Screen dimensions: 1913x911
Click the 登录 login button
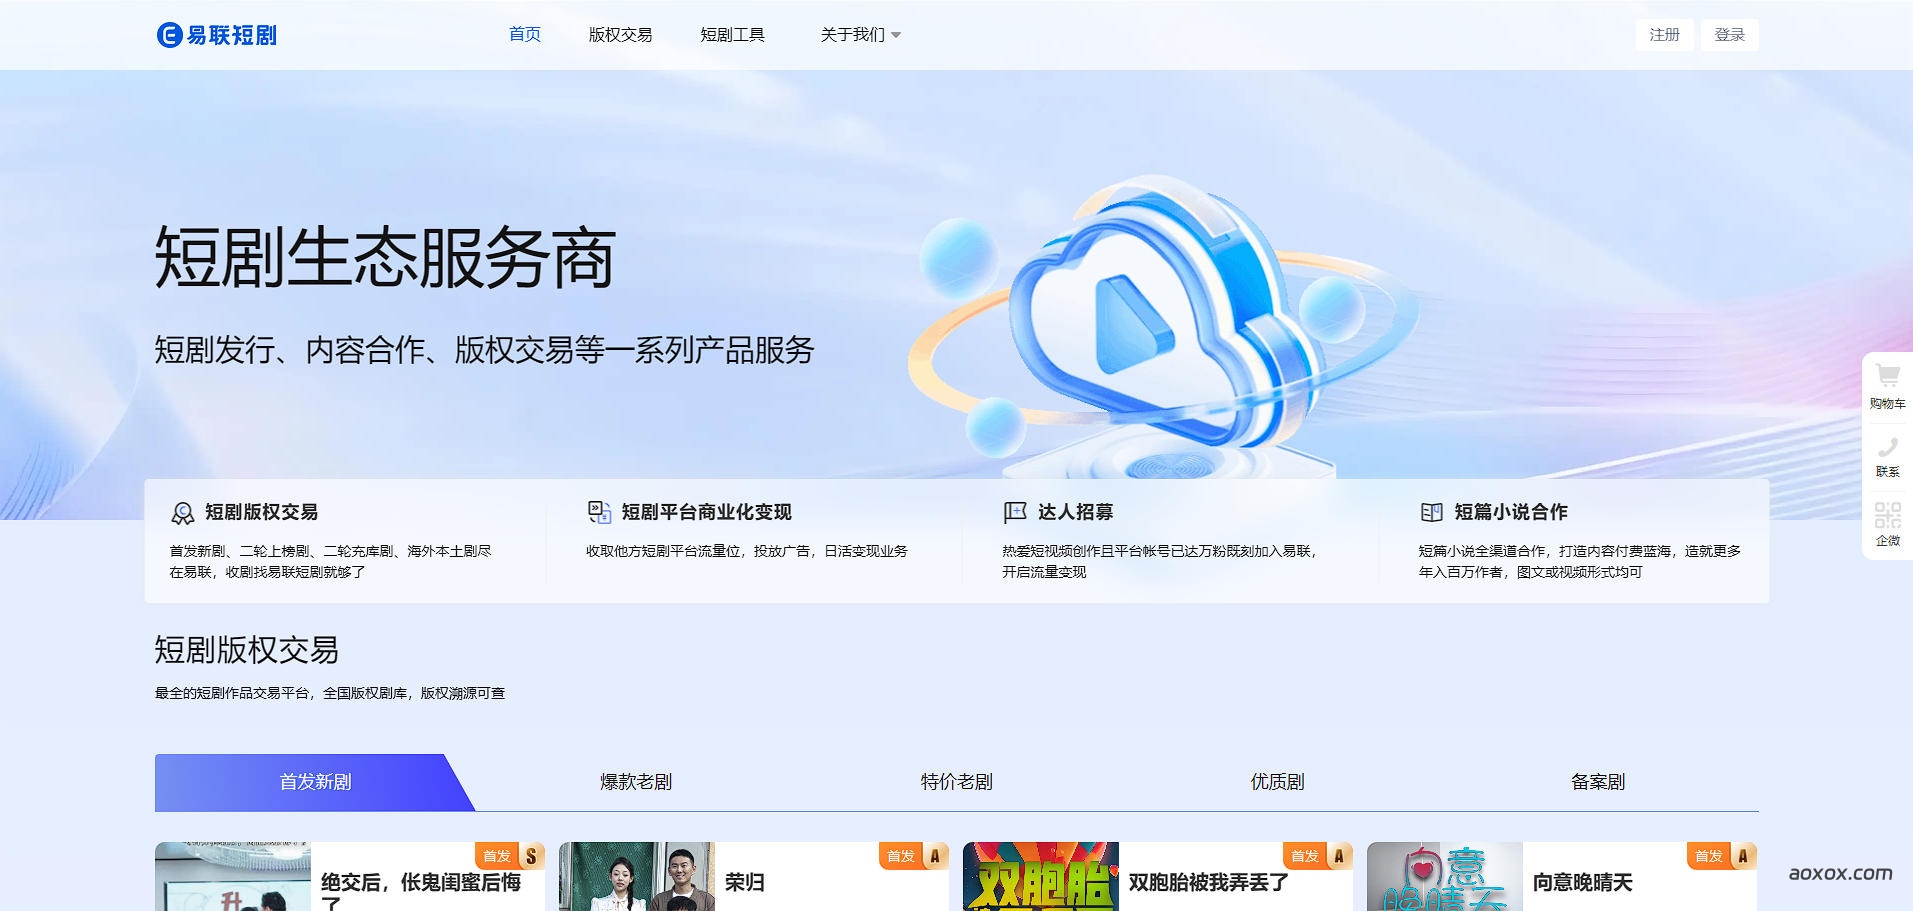tap(1729, 34)
